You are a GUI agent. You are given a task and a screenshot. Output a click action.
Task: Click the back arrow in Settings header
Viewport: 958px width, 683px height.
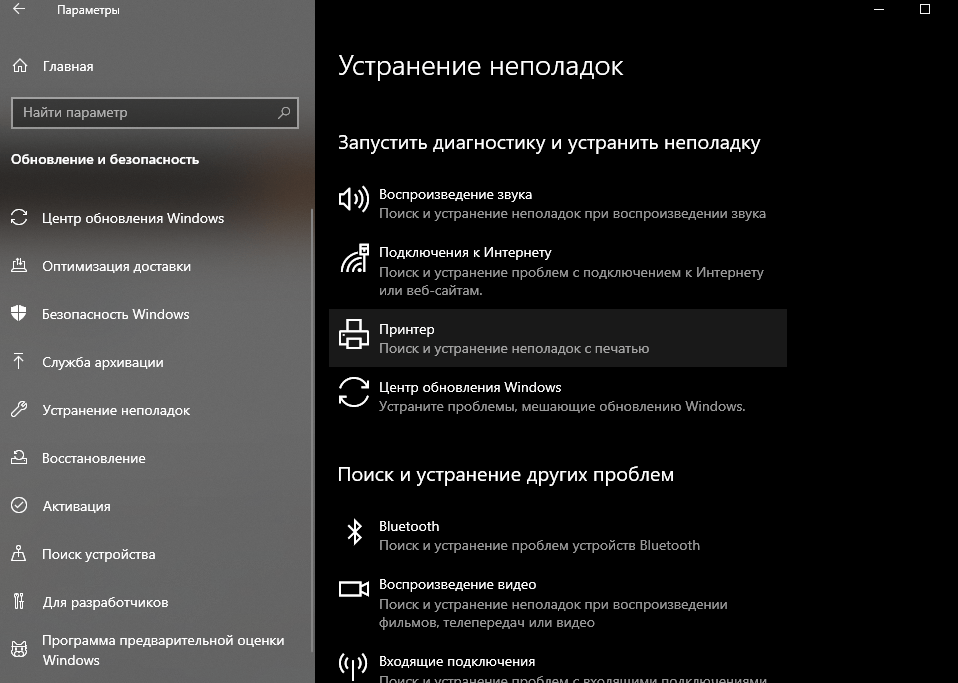20,10
